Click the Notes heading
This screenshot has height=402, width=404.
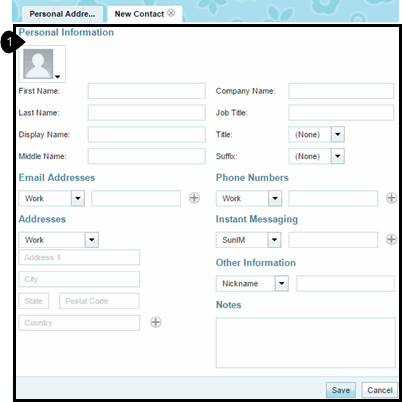(x=229, y=305)
